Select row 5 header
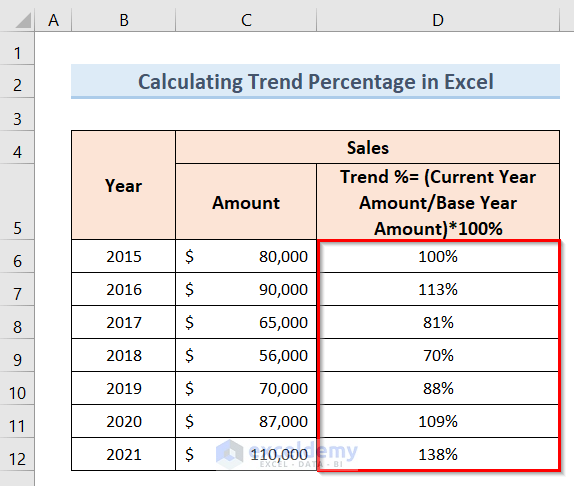 pos(17,202)
